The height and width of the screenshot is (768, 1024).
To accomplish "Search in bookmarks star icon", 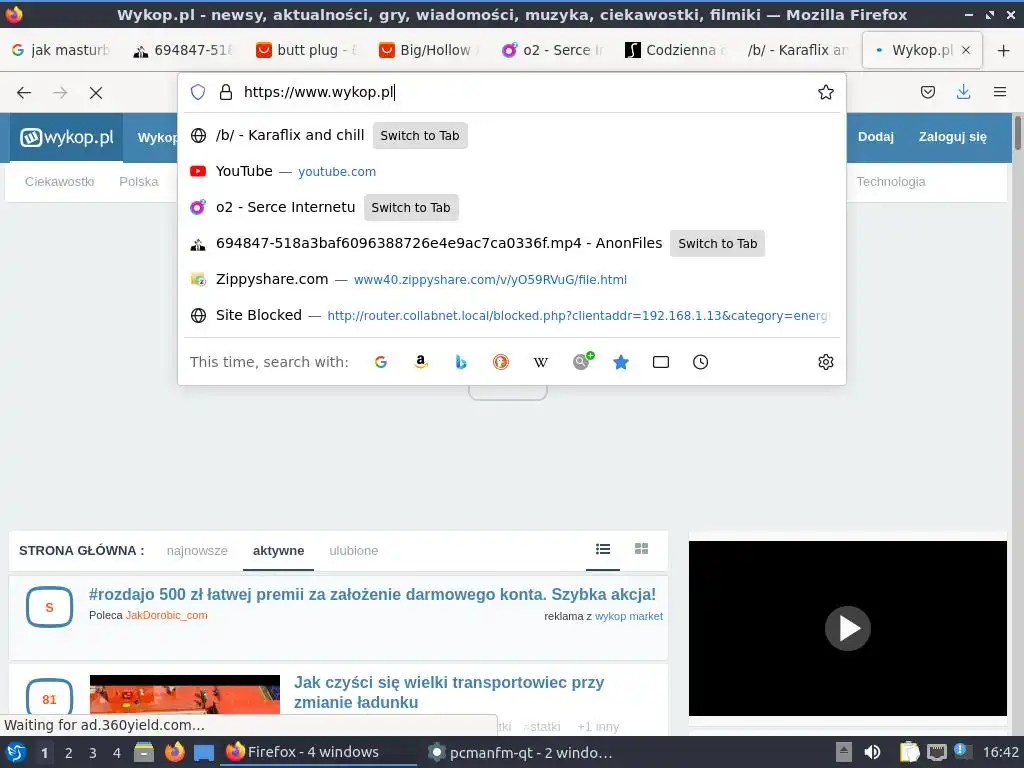I will tap(621, 362).
